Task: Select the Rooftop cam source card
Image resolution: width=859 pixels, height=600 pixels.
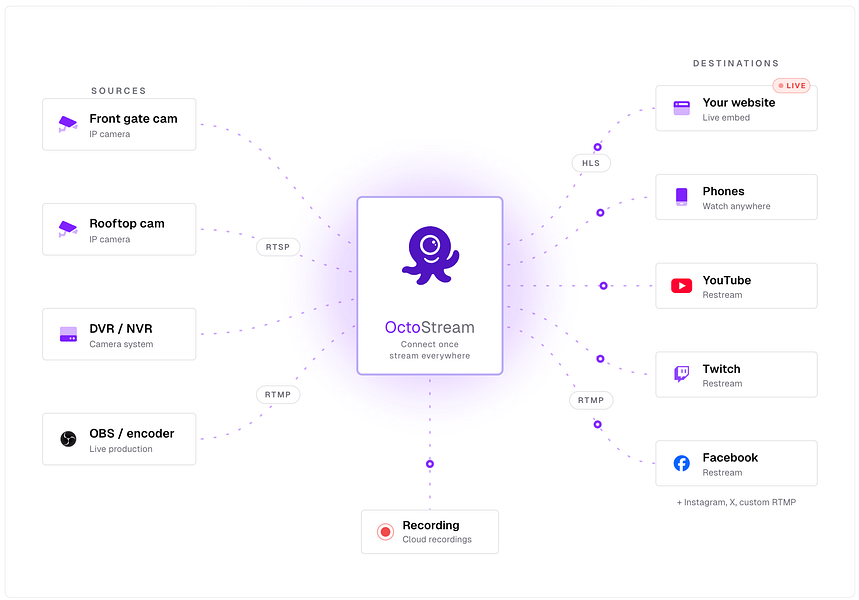Action: 119,229
